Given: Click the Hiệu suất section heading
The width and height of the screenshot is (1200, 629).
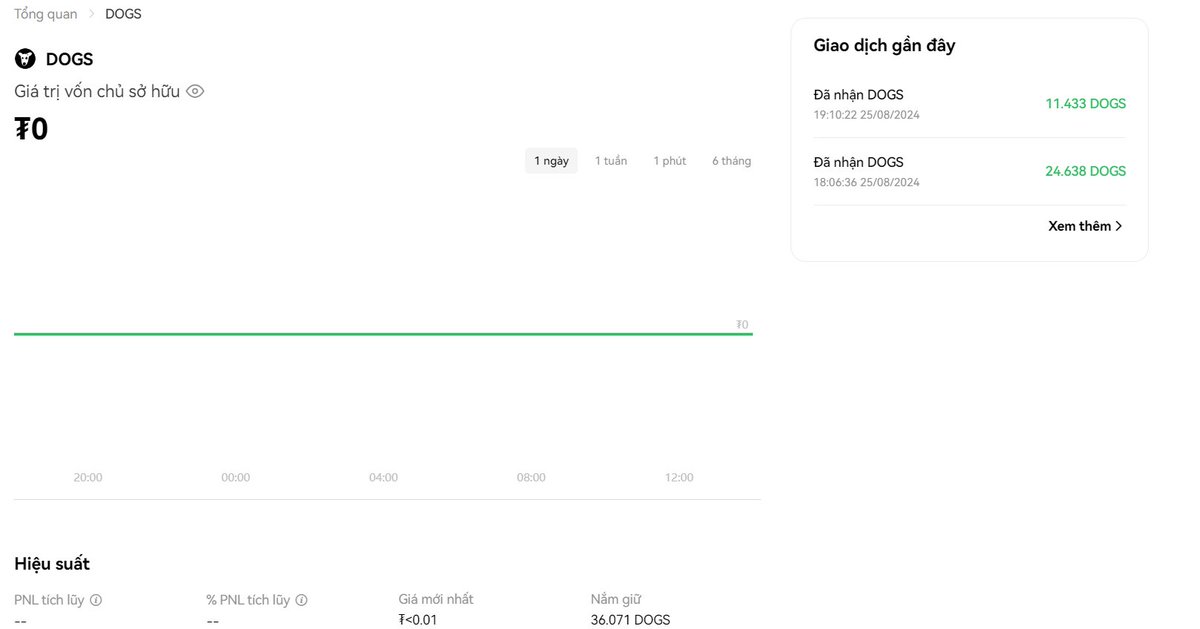Looking at the screenshot, I should (x=52, y=564).
